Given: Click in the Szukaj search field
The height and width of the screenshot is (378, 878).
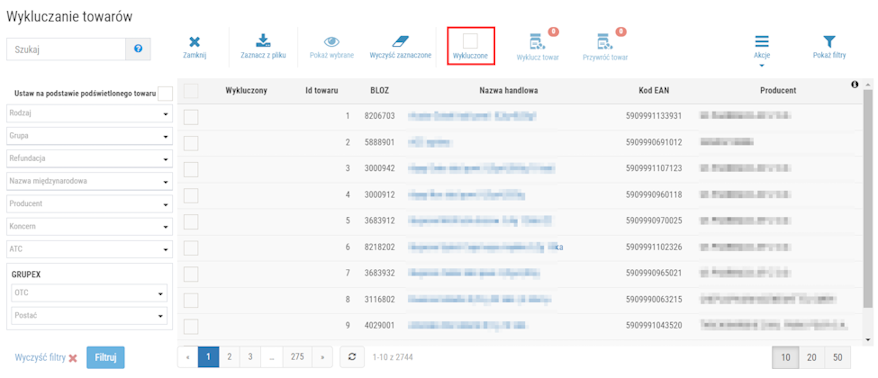Looking at the screenshot, I should click(66, 49).
